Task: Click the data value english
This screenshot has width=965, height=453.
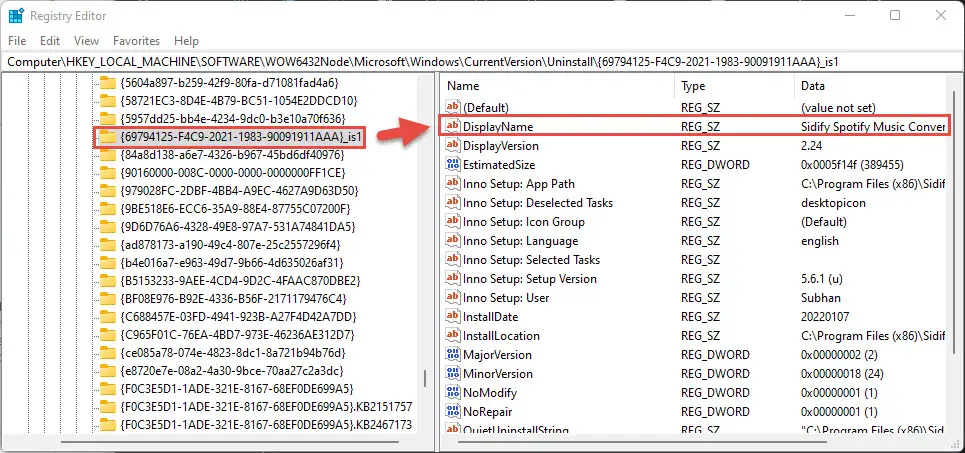Action: point(820,241)
